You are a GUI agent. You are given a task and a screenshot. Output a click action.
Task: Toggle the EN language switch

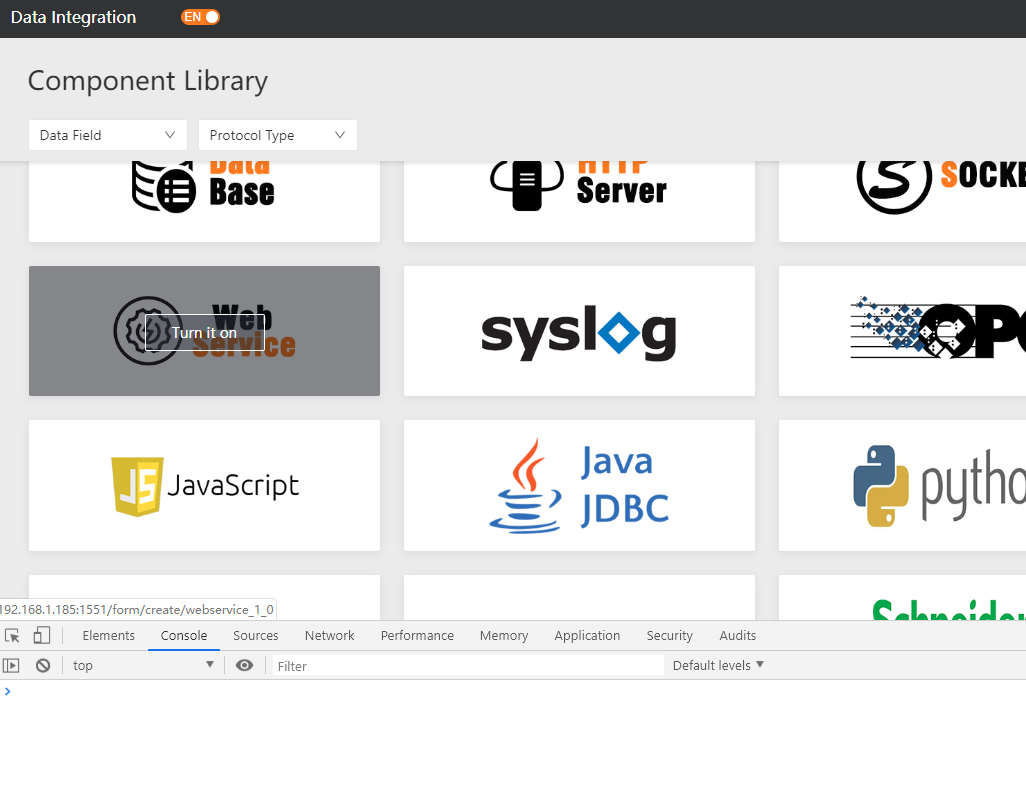coord(200,17)
